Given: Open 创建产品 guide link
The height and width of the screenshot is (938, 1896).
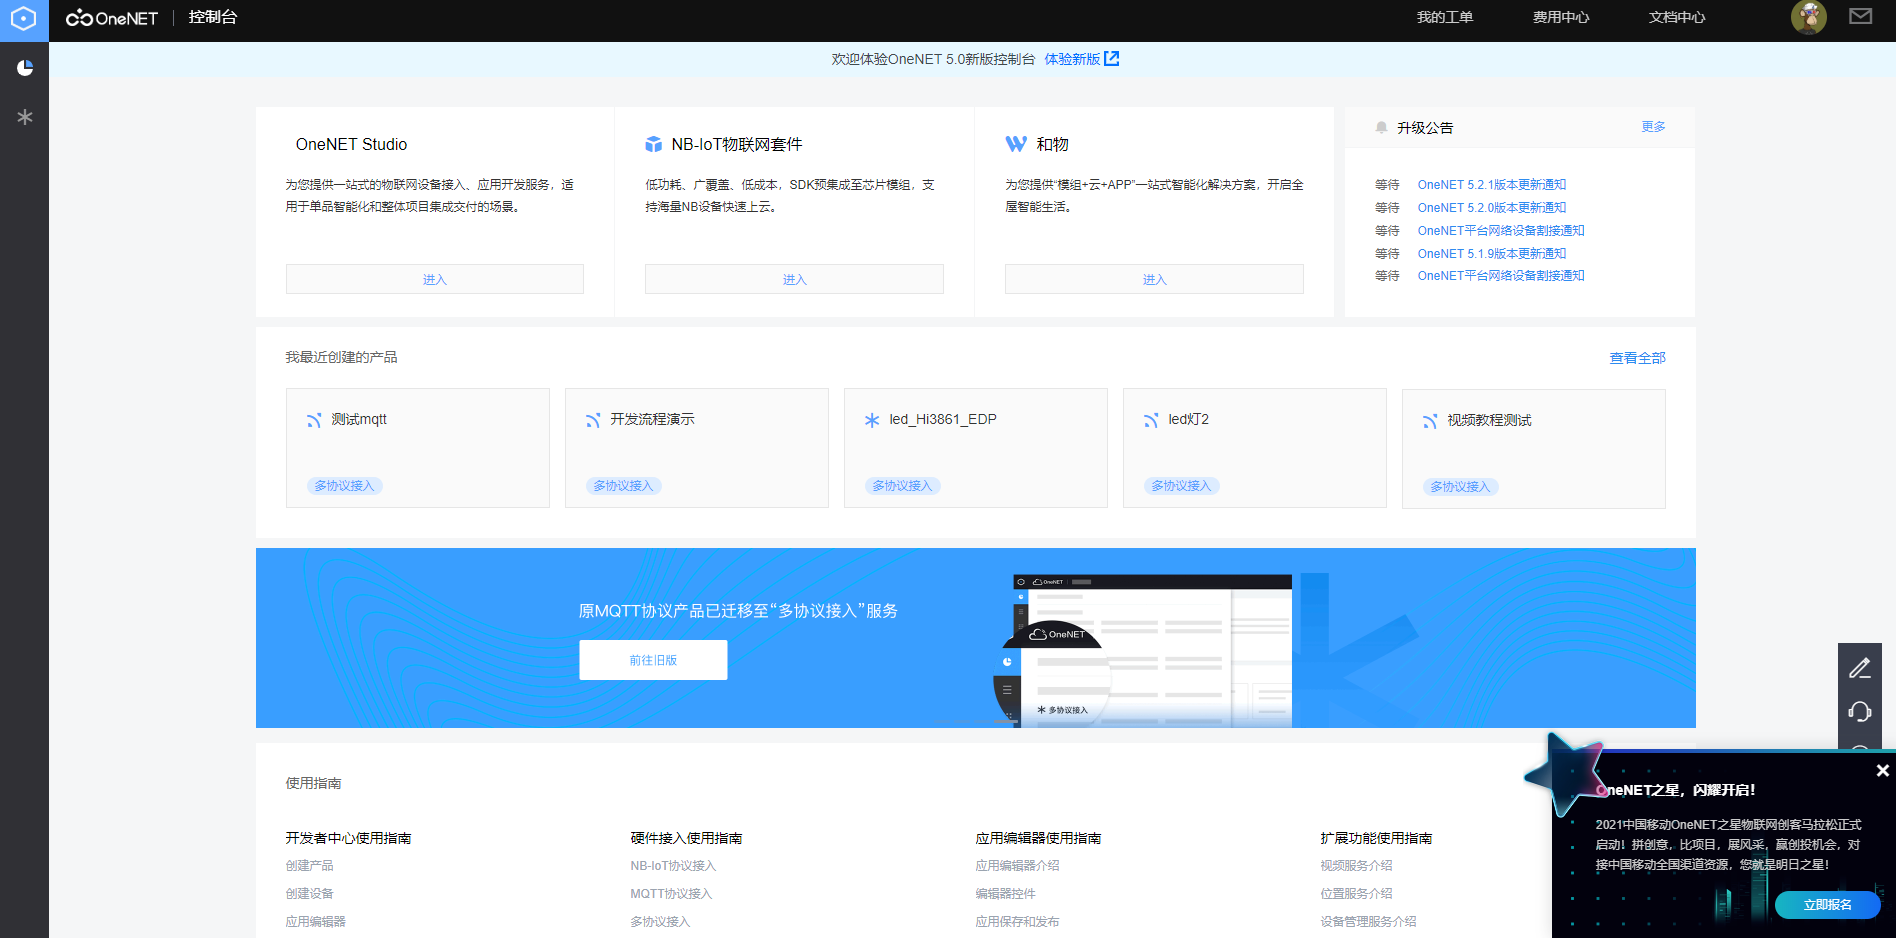Looking at the screenshot, I should coord(309,866).
